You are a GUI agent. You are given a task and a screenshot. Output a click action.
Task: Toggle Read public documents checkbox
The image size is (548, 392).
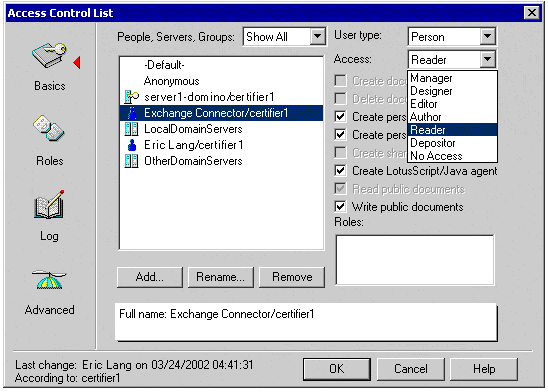[x=340, y=189]
